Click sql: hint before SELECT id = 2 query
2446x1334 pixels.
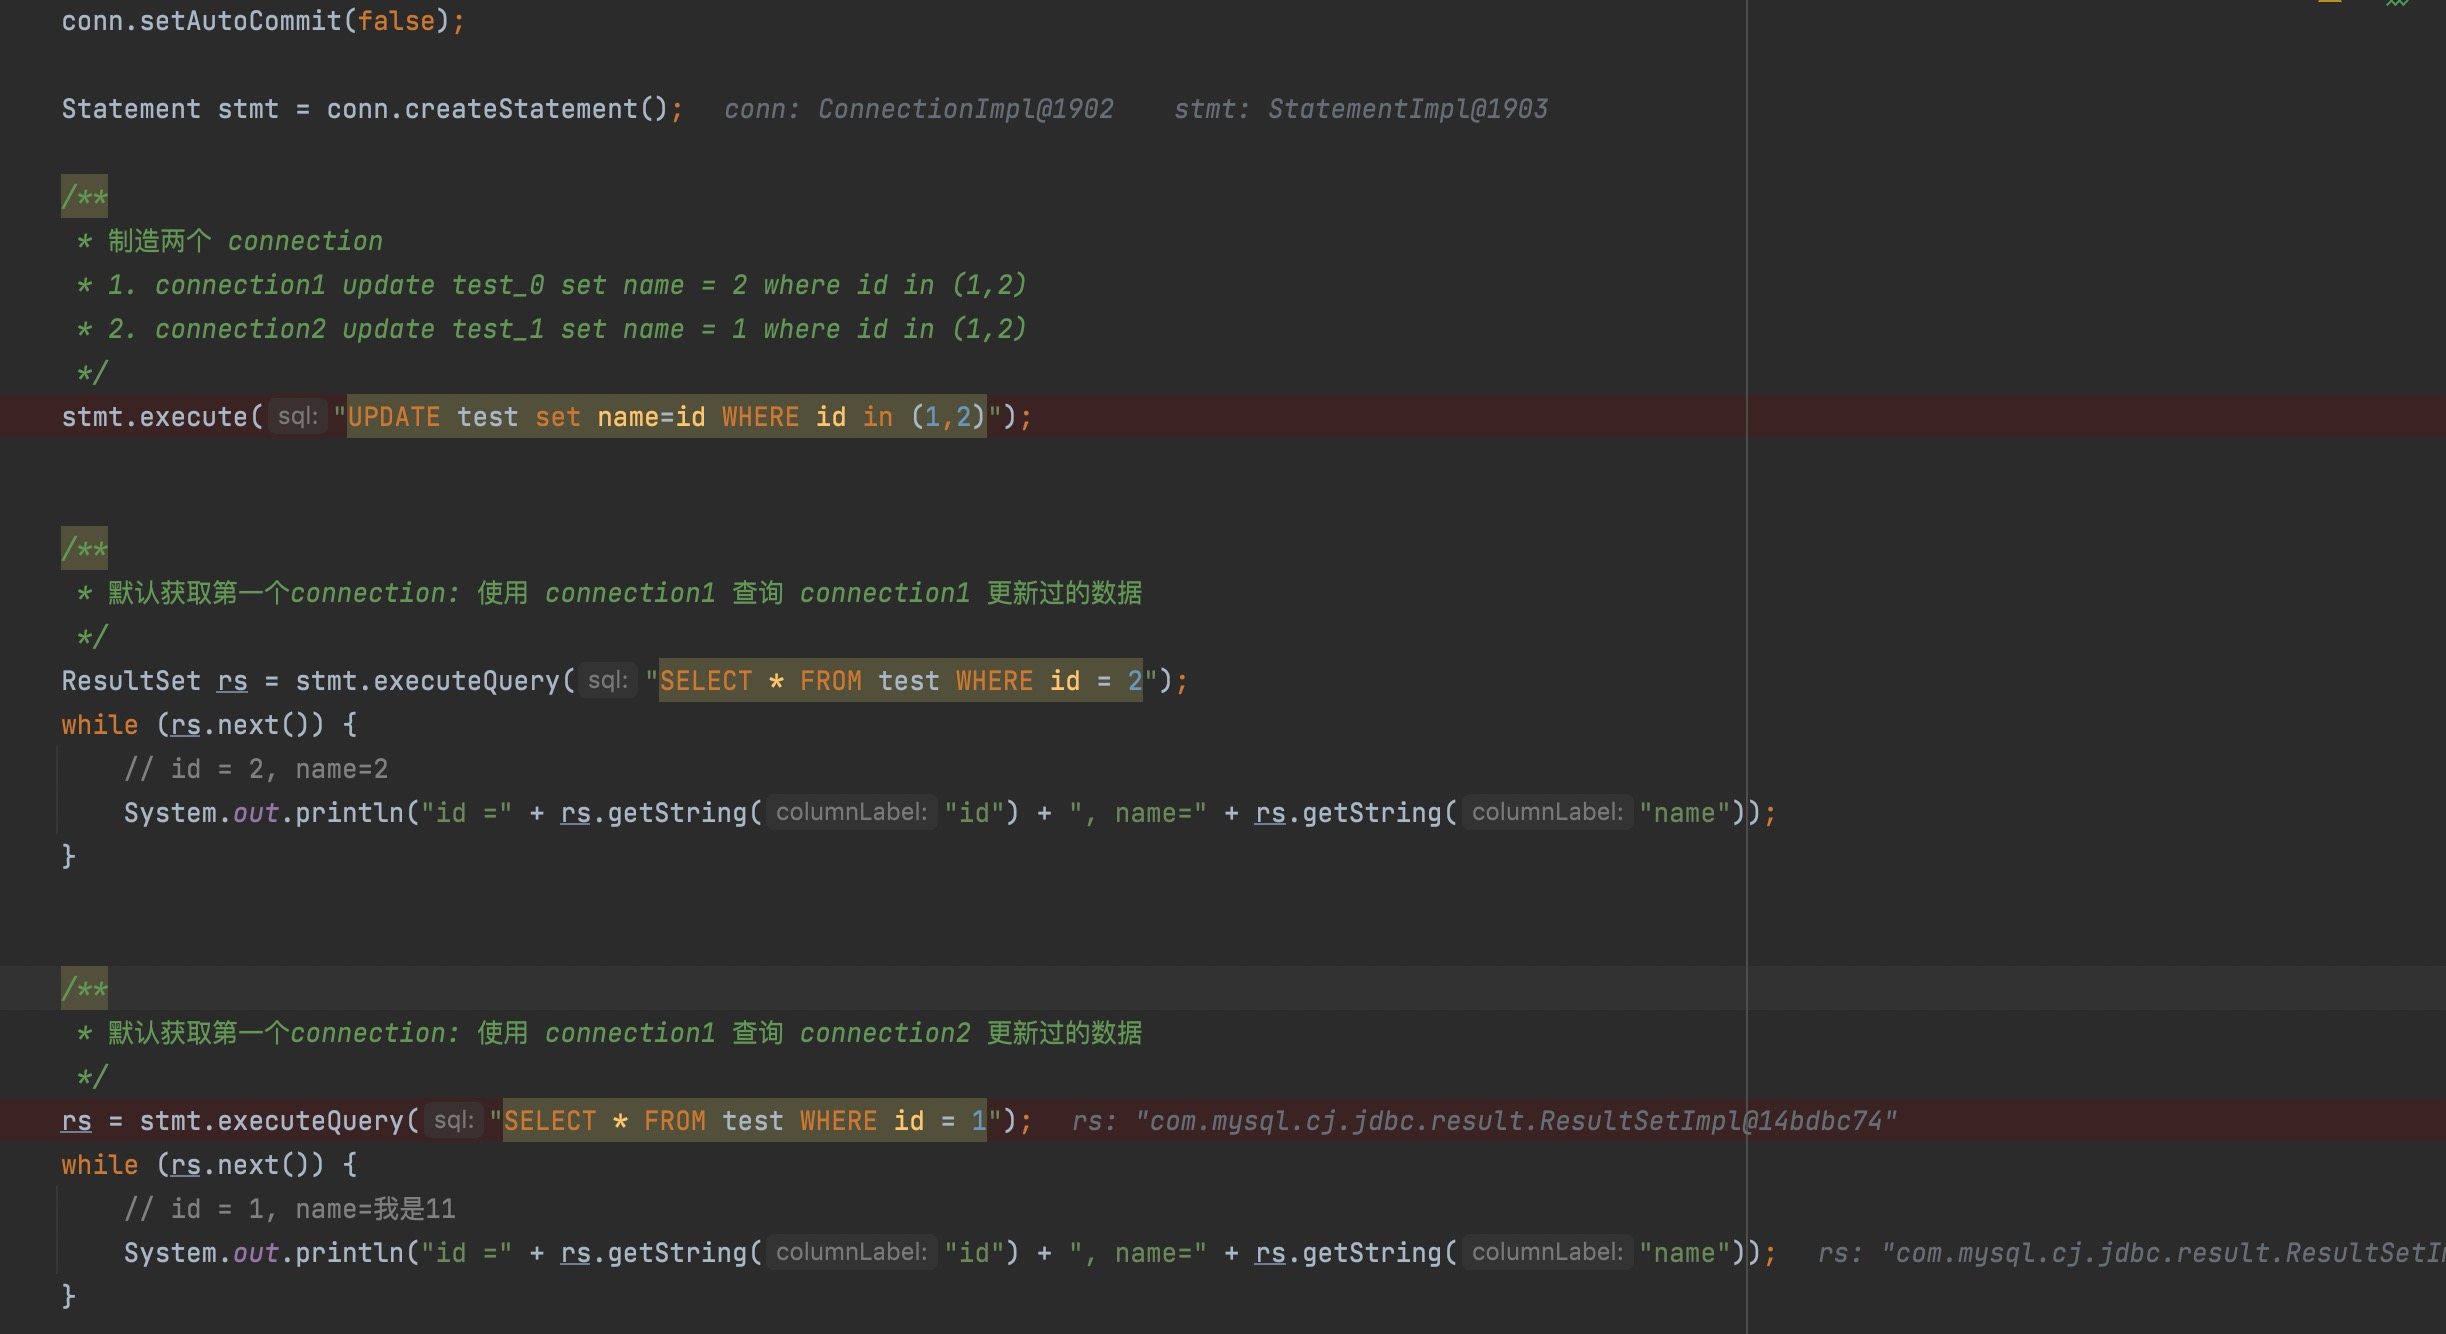(607, 680)
